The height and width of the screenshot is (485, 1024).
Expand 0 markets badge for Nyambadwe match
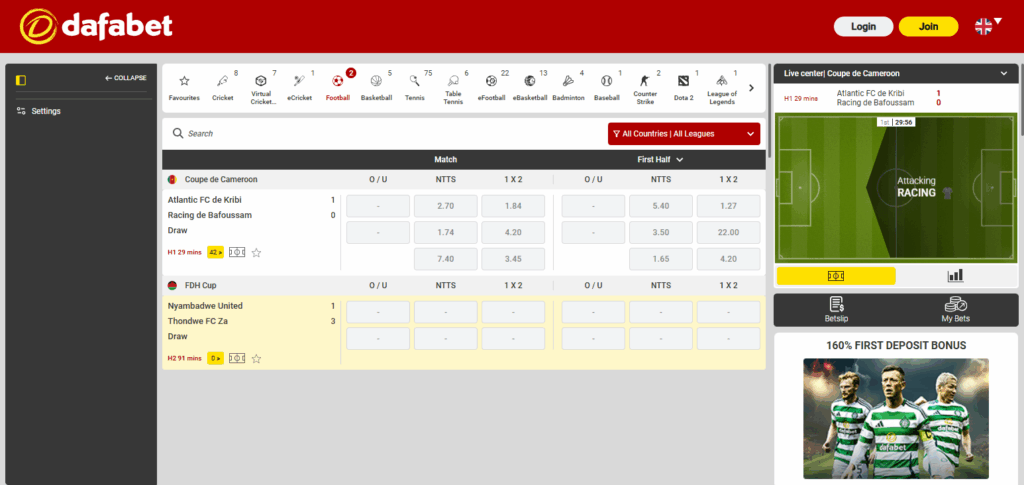[x=216, y=358]
